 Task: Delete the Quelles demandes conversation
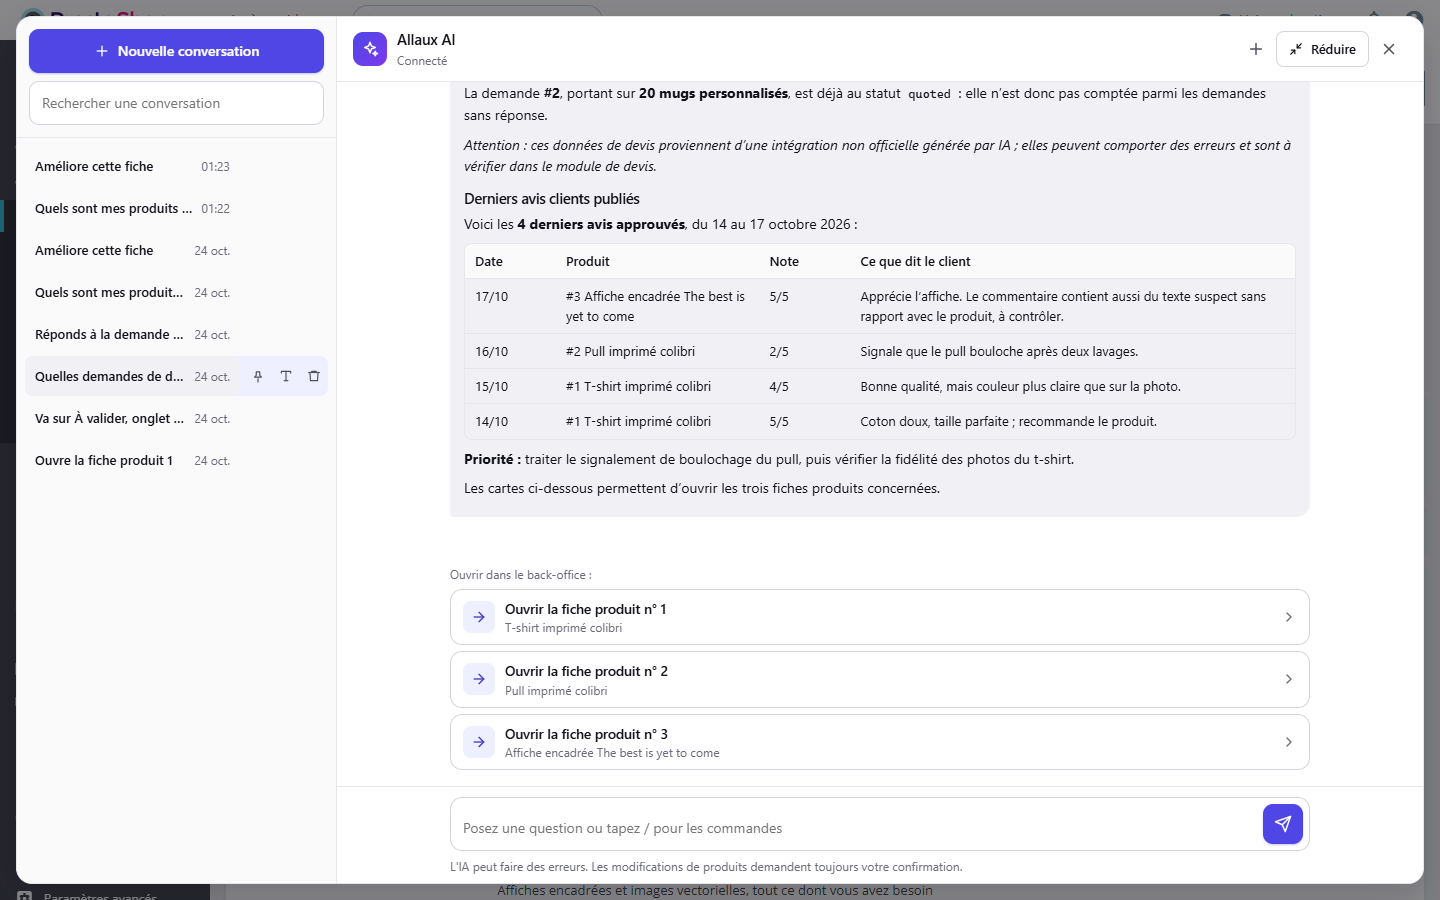[x=314, y=377]
